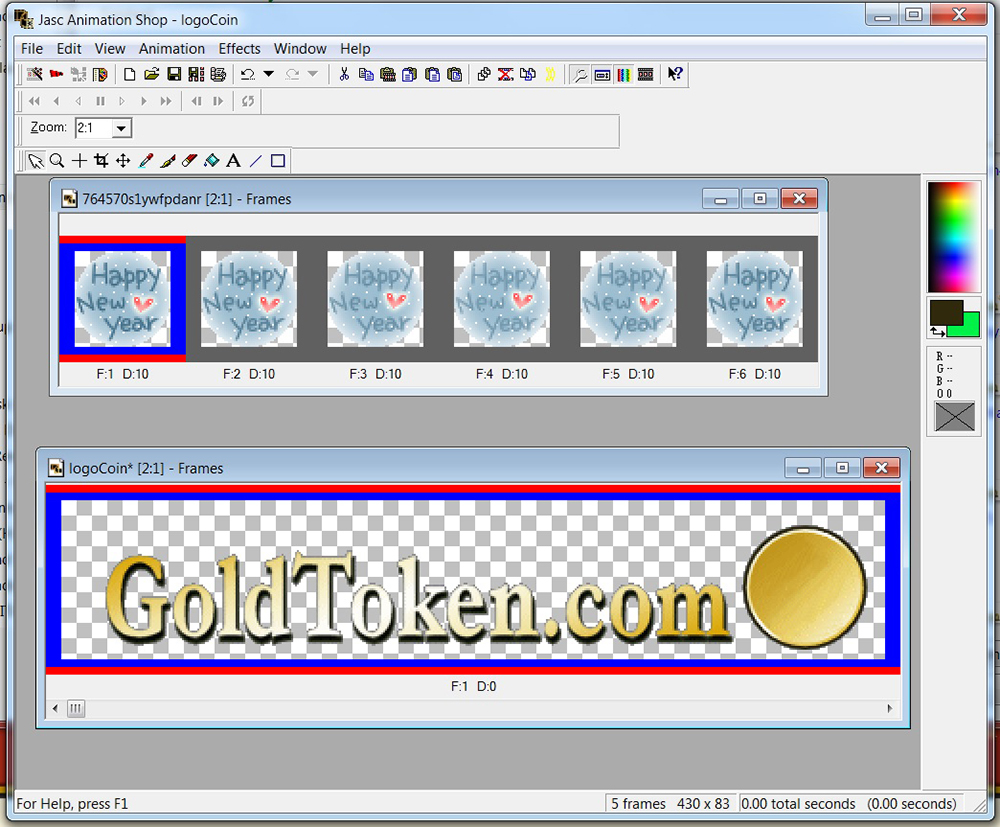
Task: Activate the Dropper tool
Action: click(145, 161)
